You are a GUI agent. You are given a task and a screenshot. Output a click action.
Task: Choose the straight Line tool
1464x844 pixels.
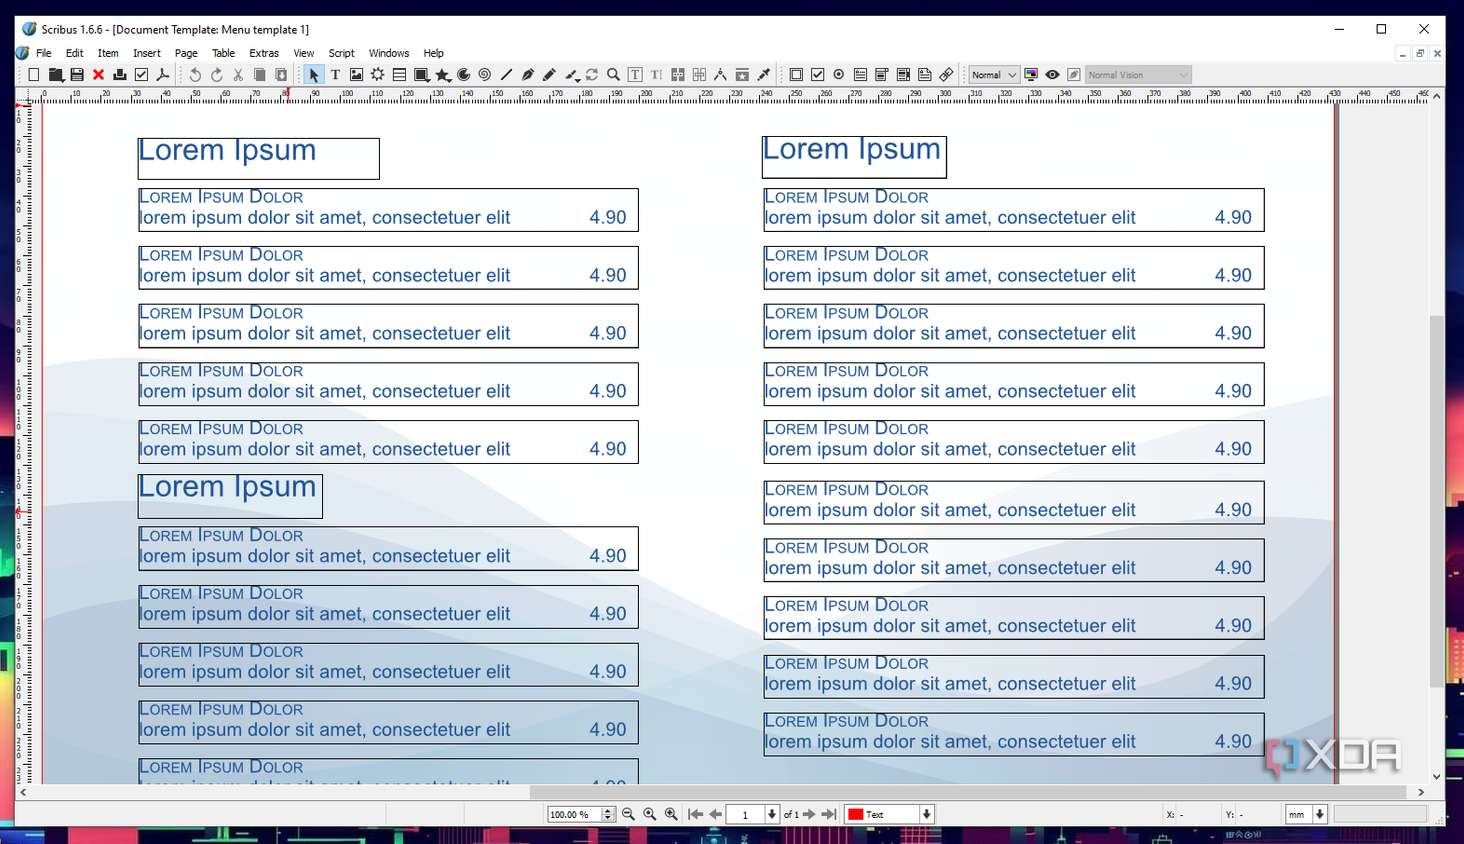click(x=506, y=75)
